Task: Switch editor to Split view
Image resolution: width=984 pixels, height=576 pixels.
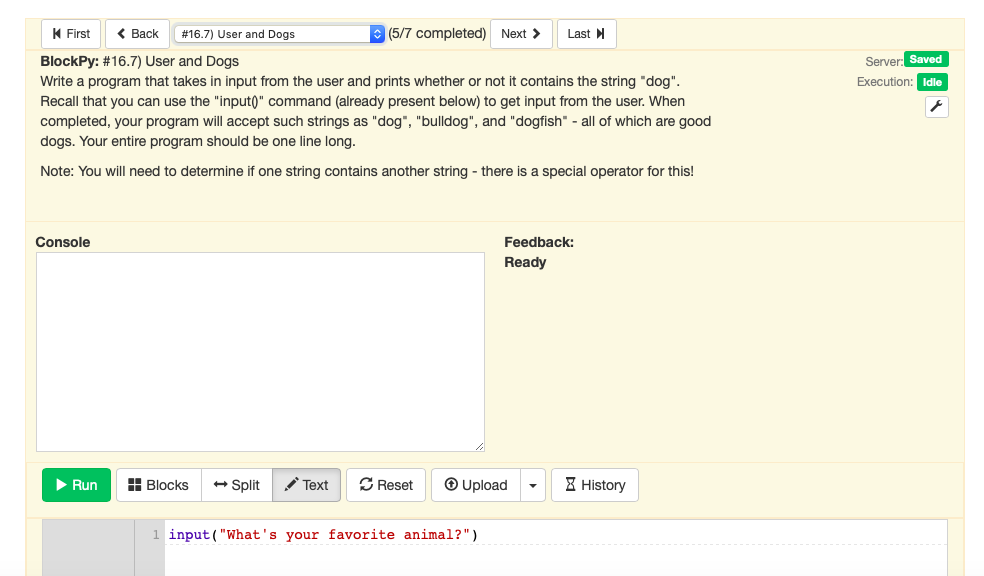Action: (x=237, y=485)
